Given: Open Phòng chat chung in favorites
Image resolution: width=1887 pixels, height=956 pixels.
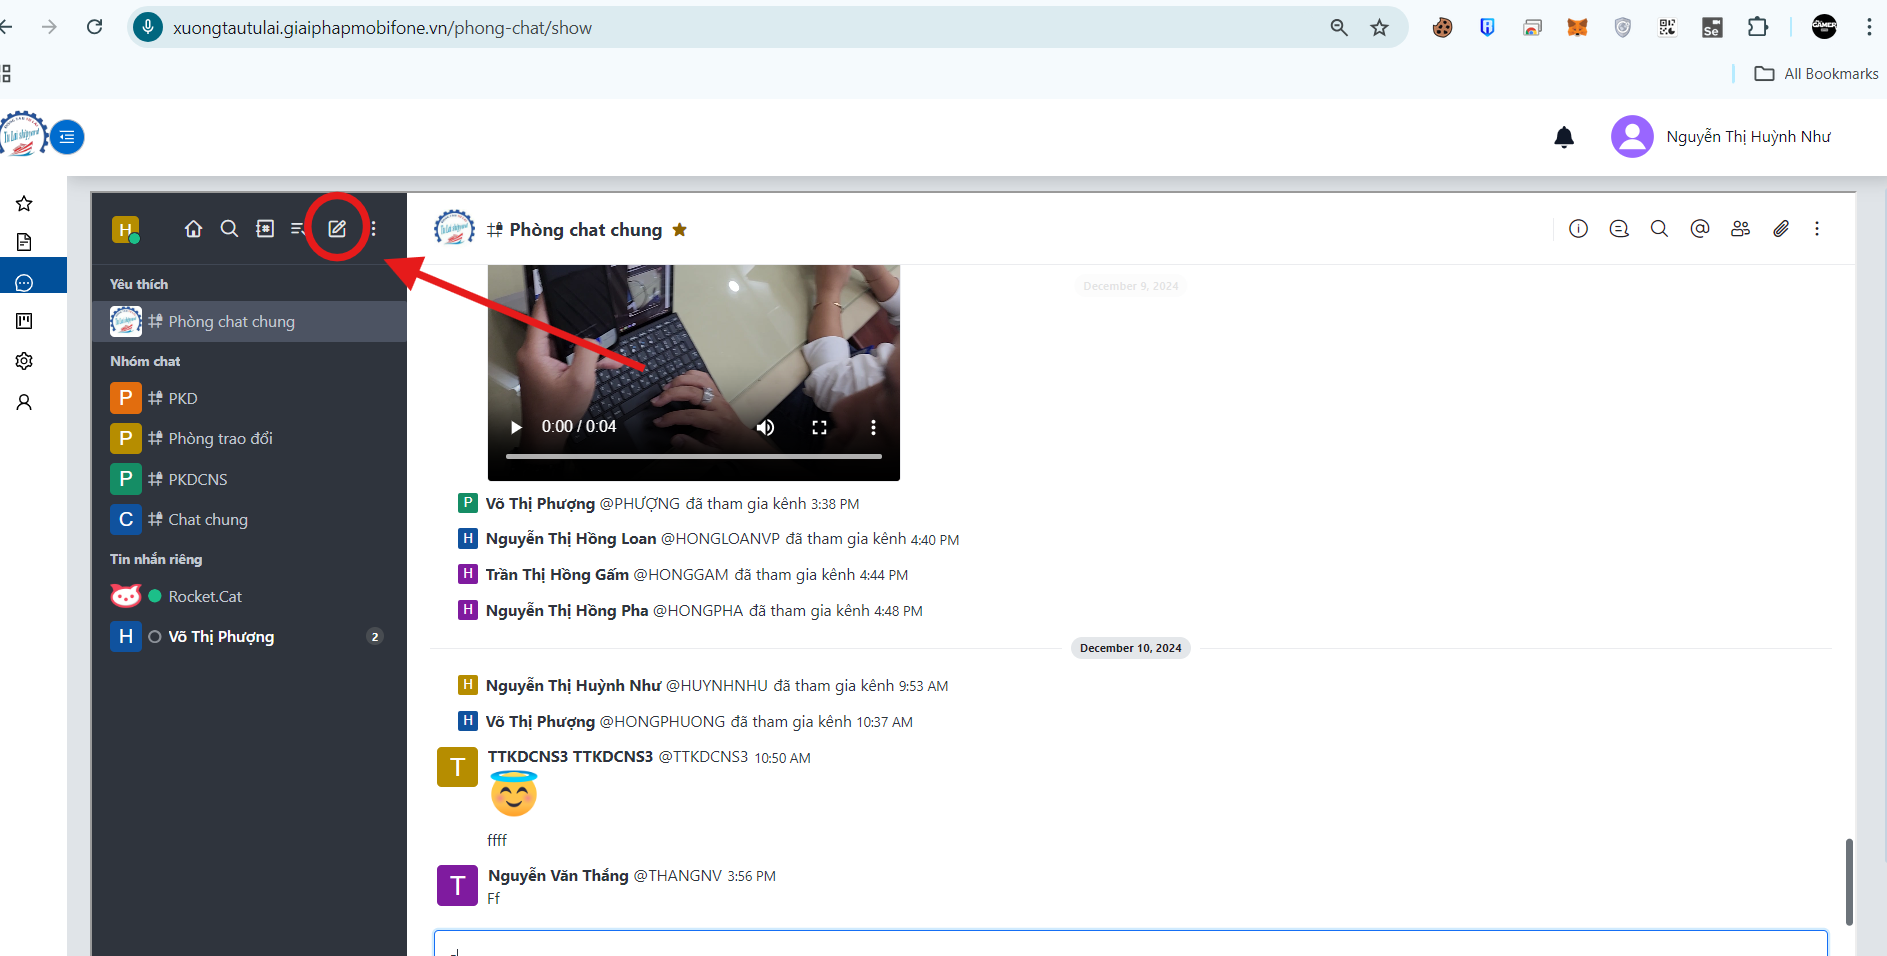Looking at the screenshot, I should (x=249, y=322).
